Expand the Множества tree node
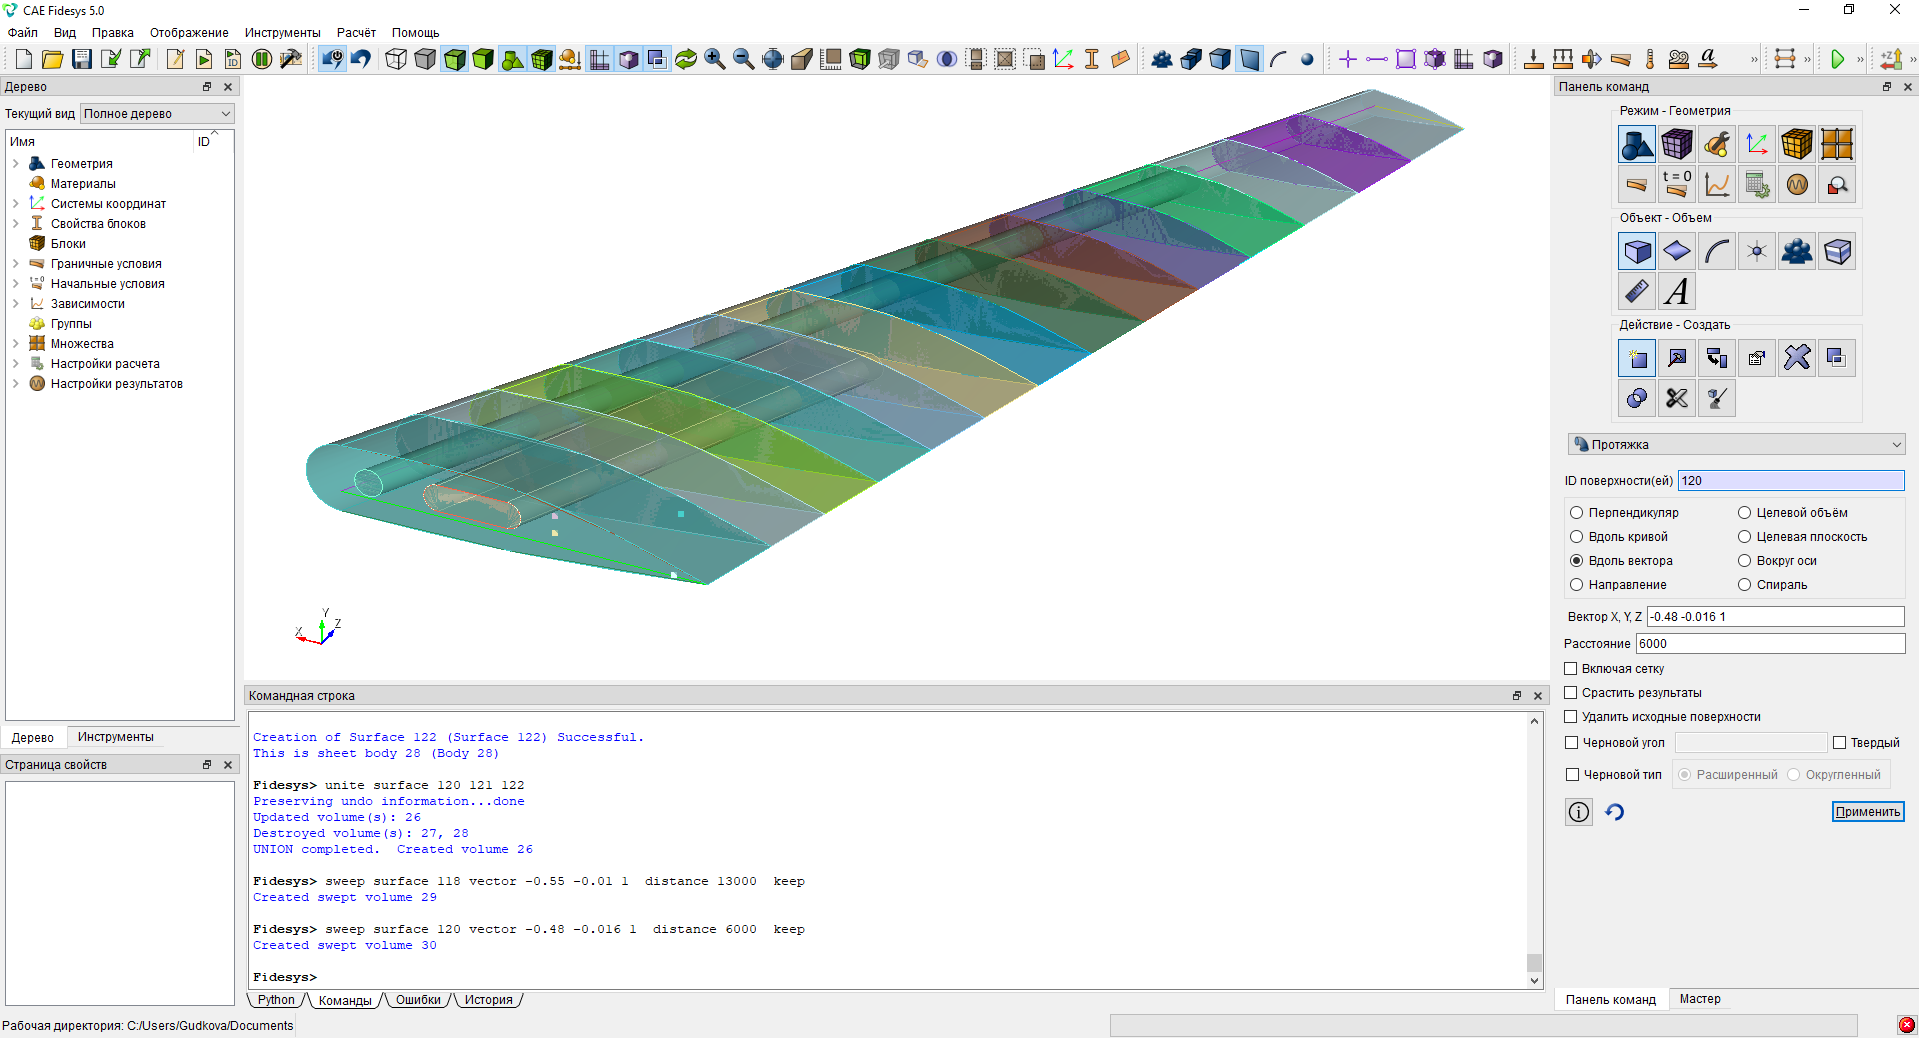The height and width of the screenshot is (1038, 1919). tap(16, 344)
